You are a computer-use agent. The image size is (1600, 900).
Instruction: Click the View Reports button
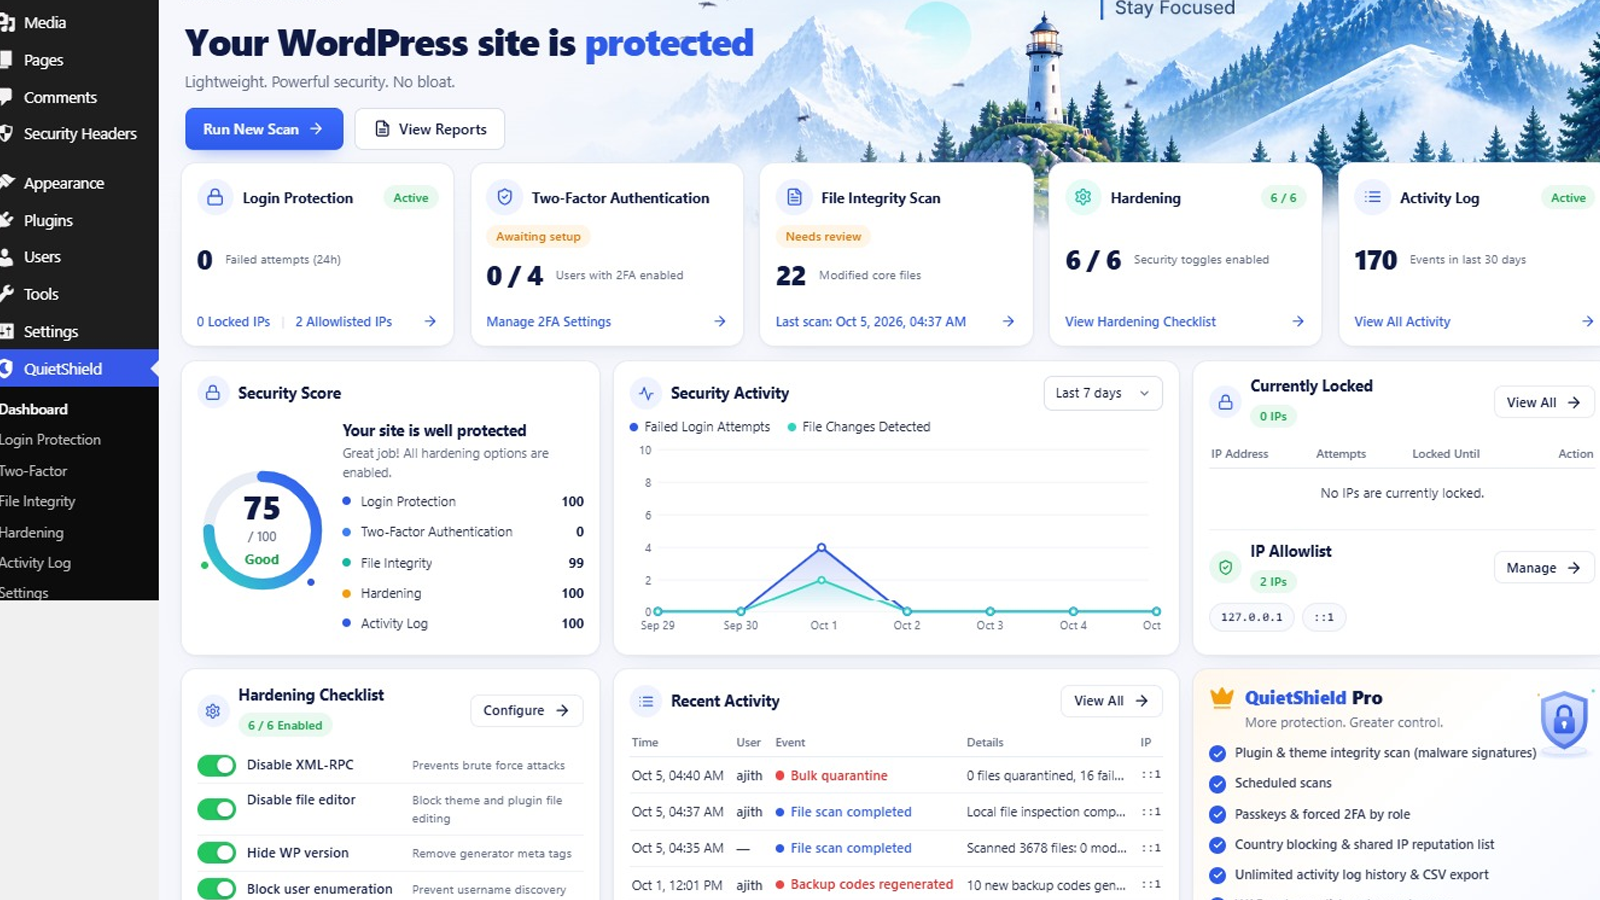coord(430,129)
